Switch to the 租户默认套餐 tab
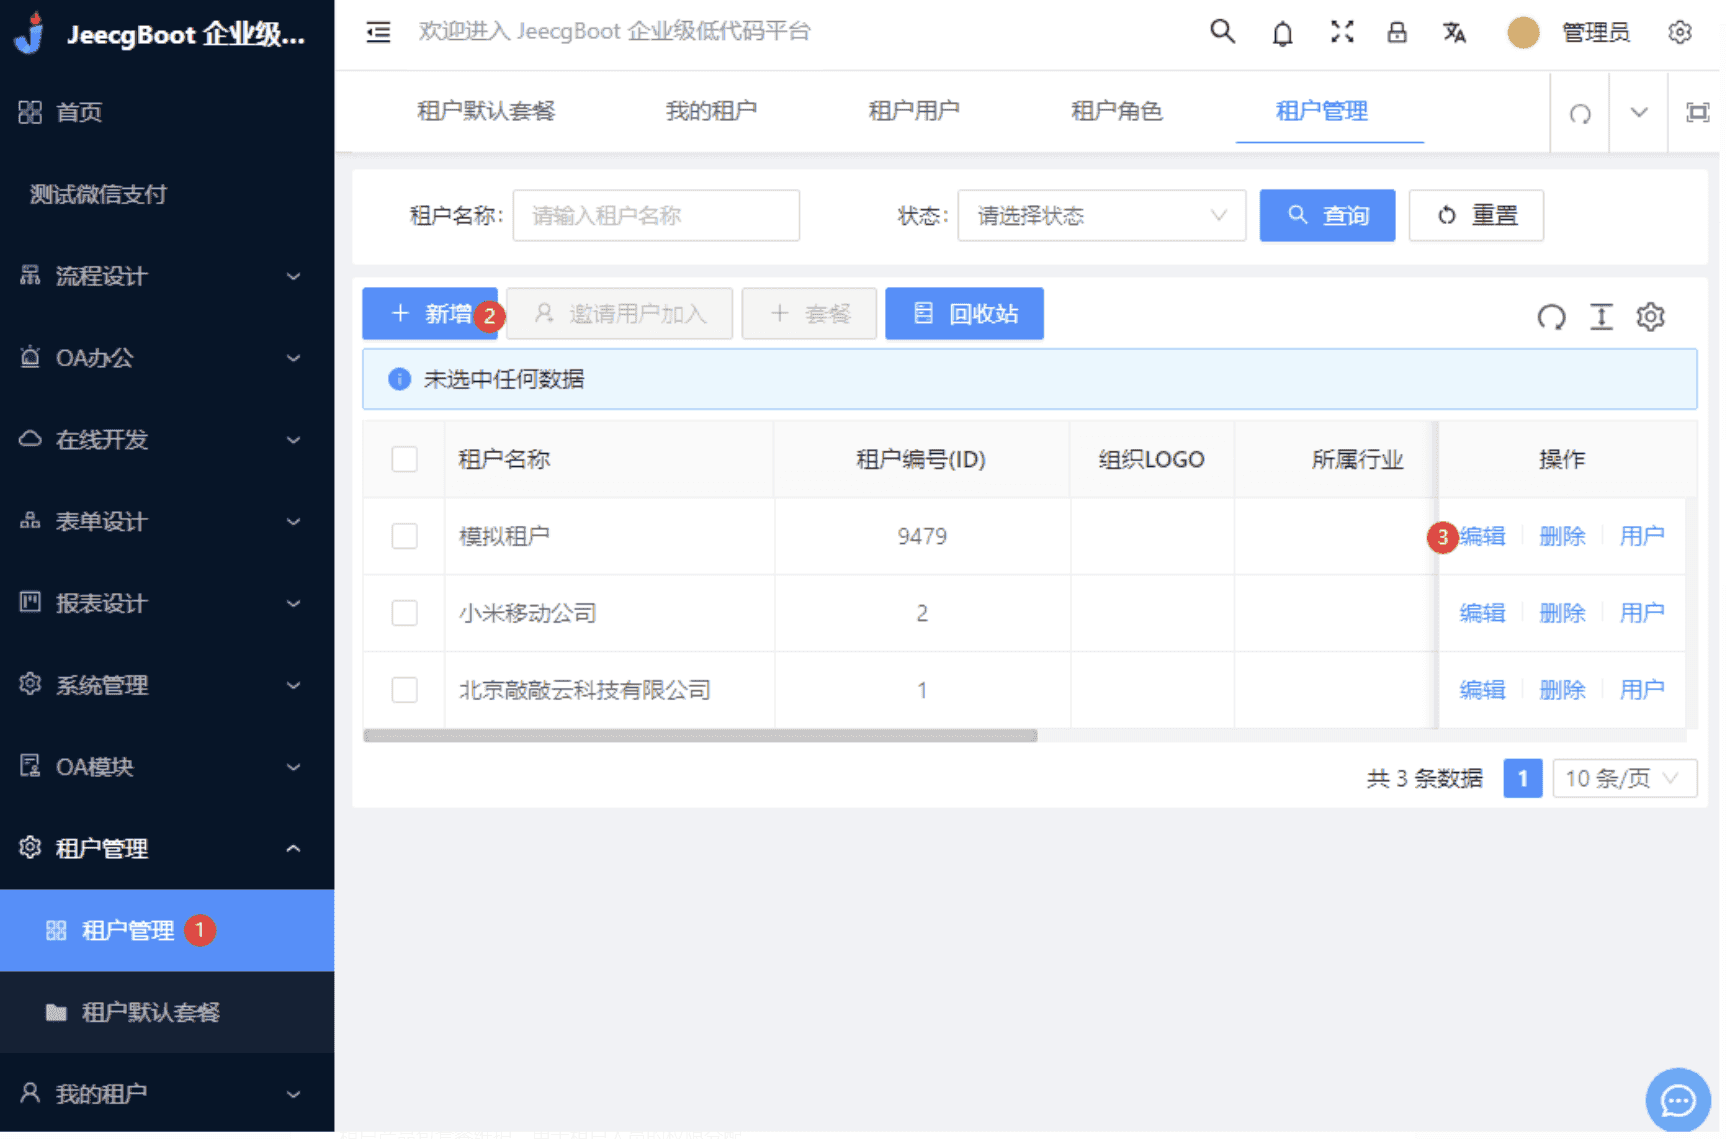The height and width of the screenshot is (1139, 1726). pyautogui.click(x=486, y=111)
